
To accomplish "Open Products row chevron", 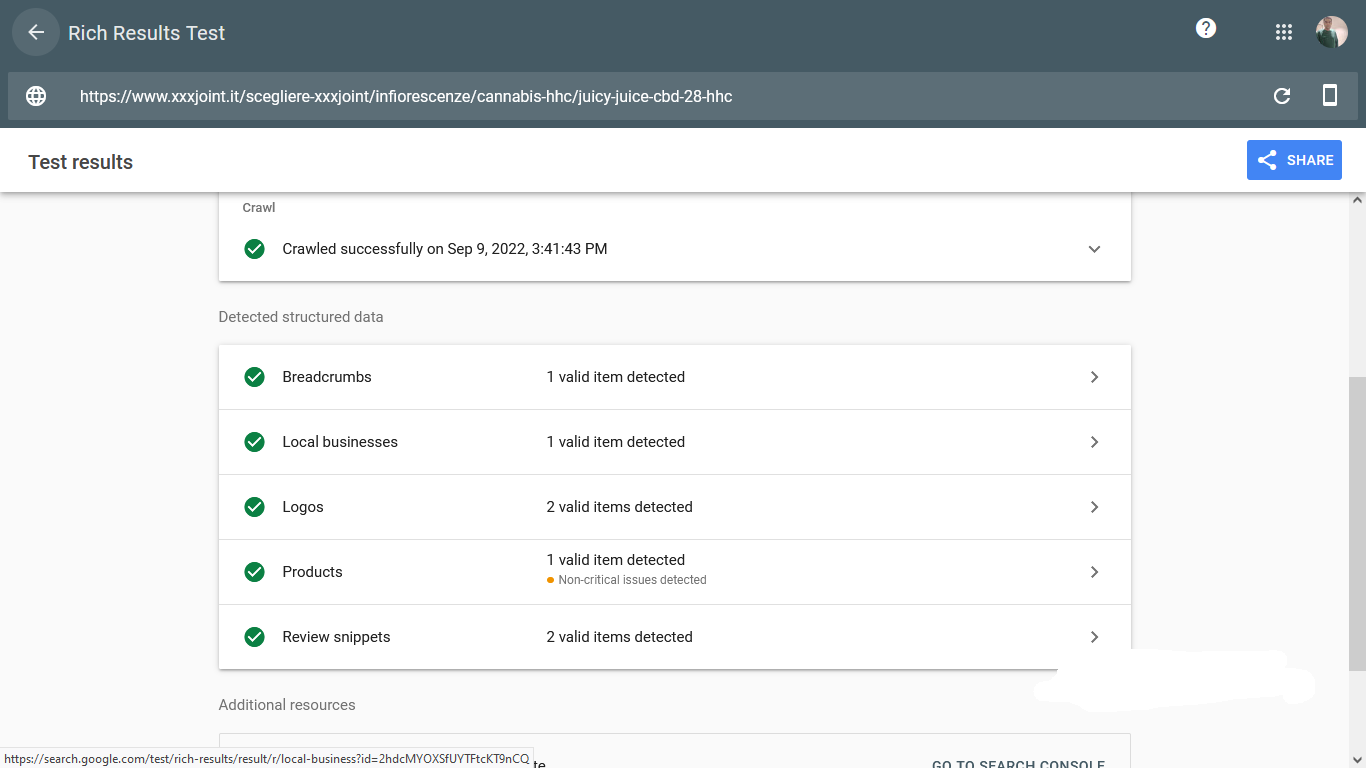I will tap(1094, 572).
